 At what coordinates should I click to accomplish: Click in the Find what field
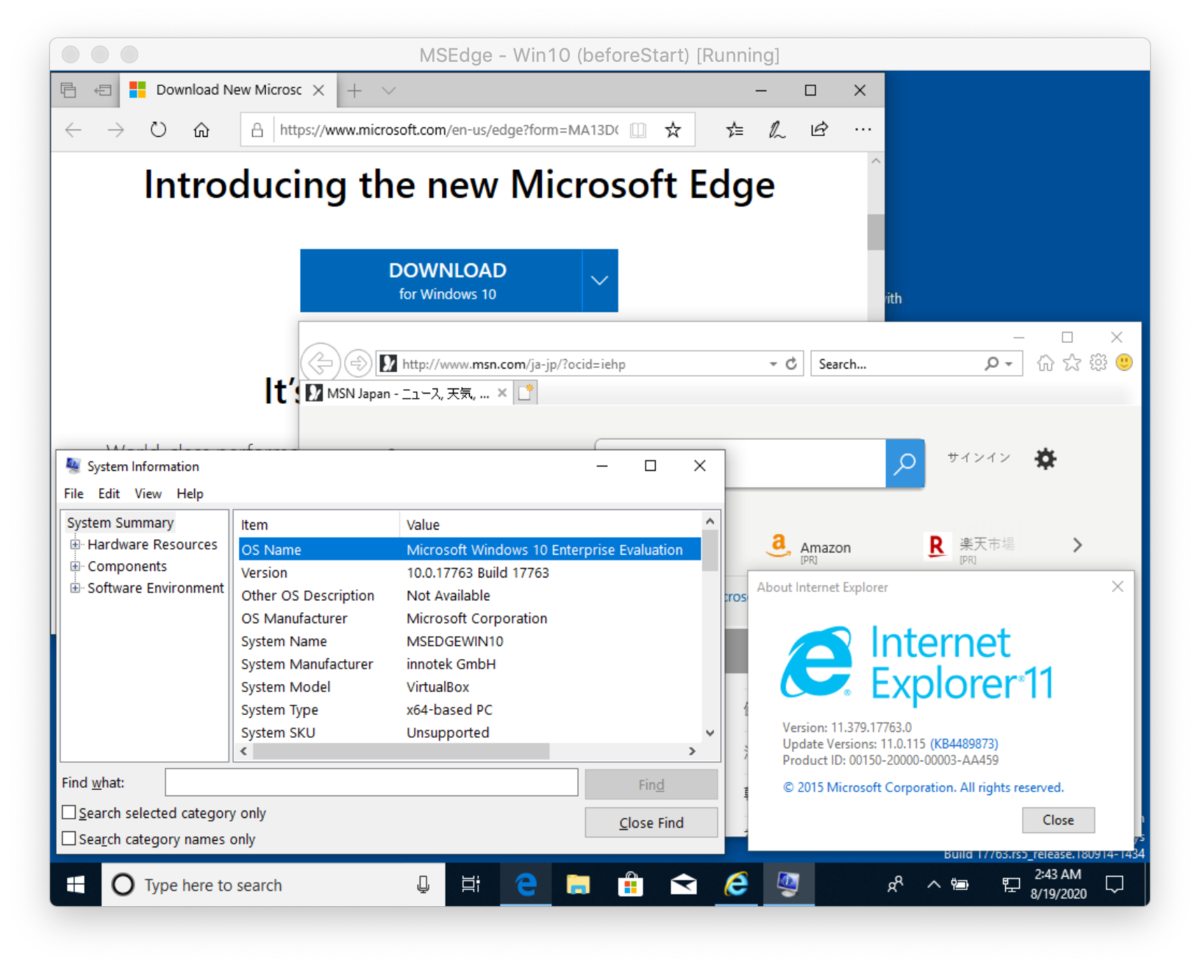pos(371,783)
